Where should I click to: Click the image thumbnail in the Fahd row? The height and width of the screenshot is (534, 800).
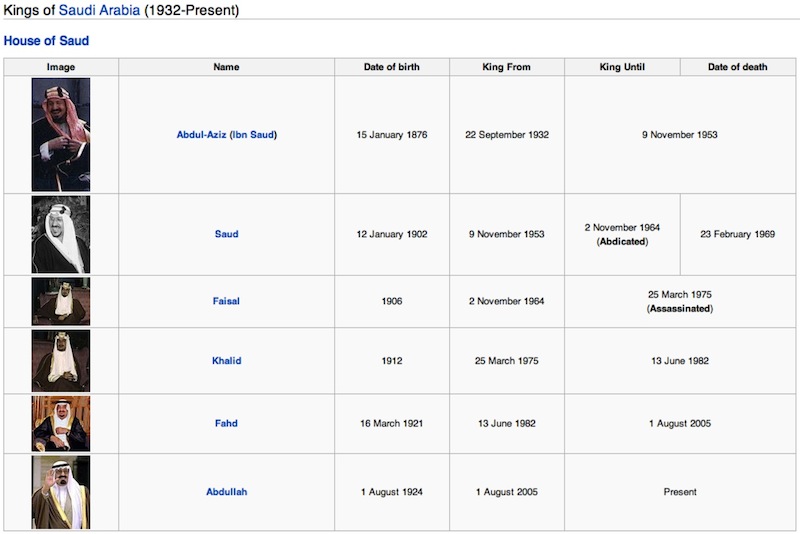61,424
